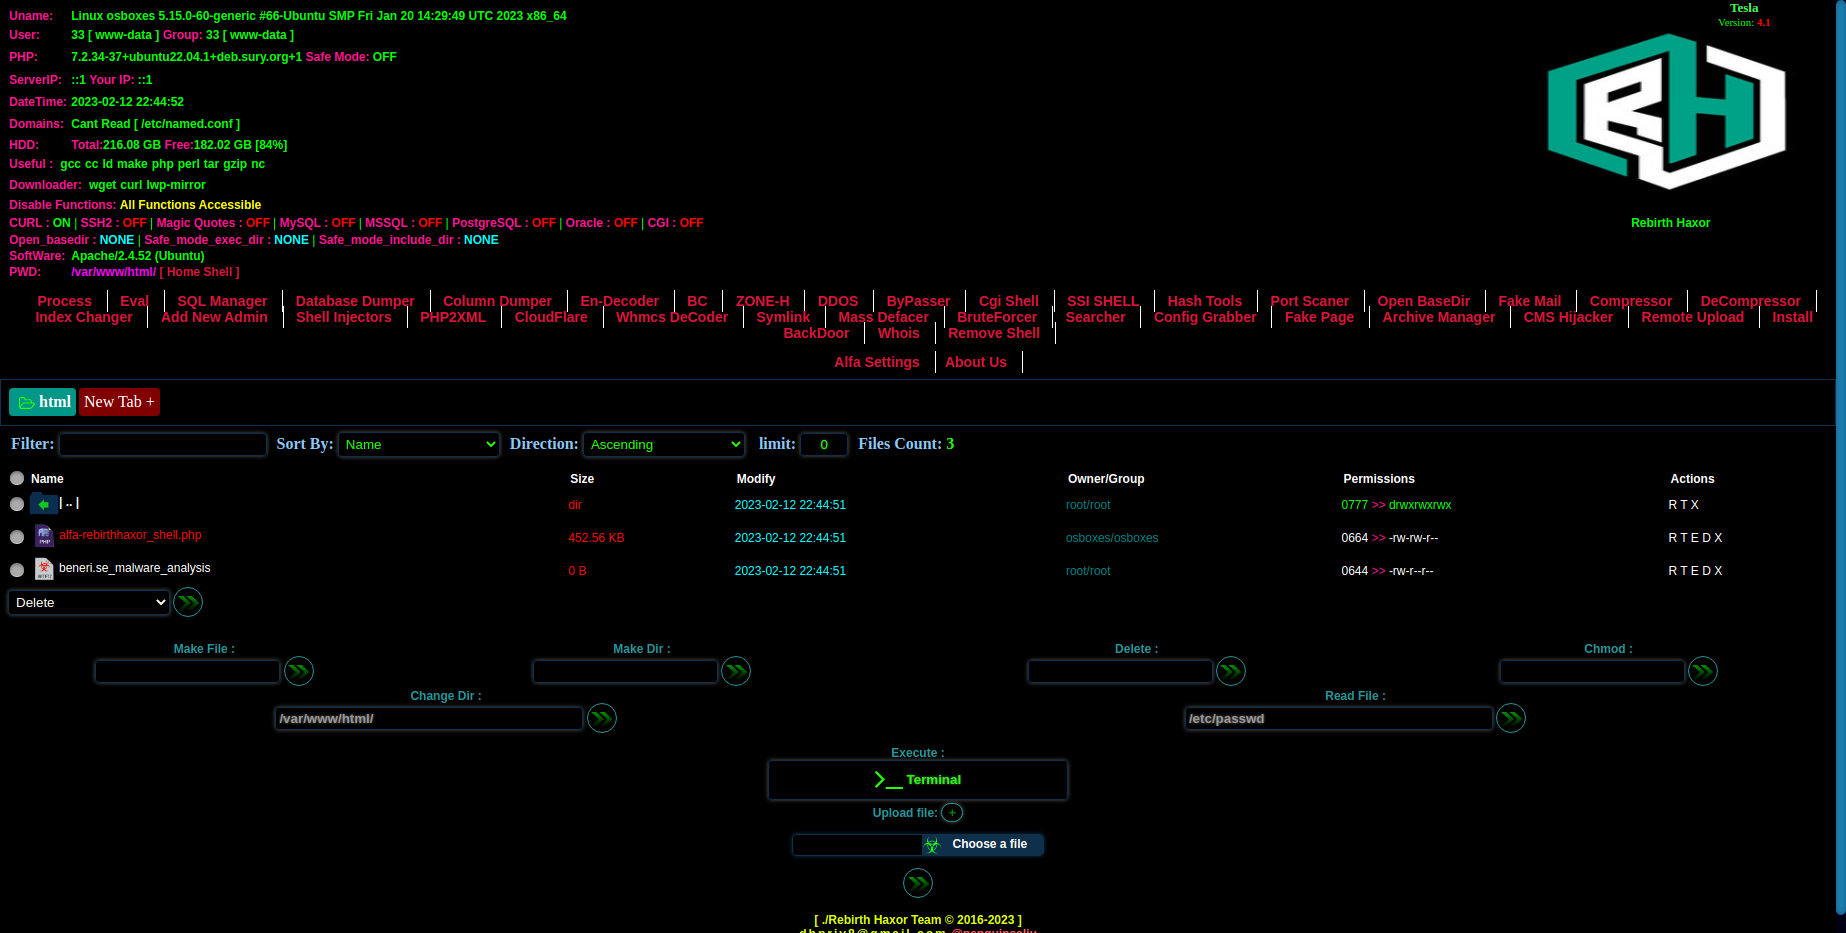Screen dimensions: 1846x933
Task: Click the go button next to Make File
Action: [x=299, y=671]
